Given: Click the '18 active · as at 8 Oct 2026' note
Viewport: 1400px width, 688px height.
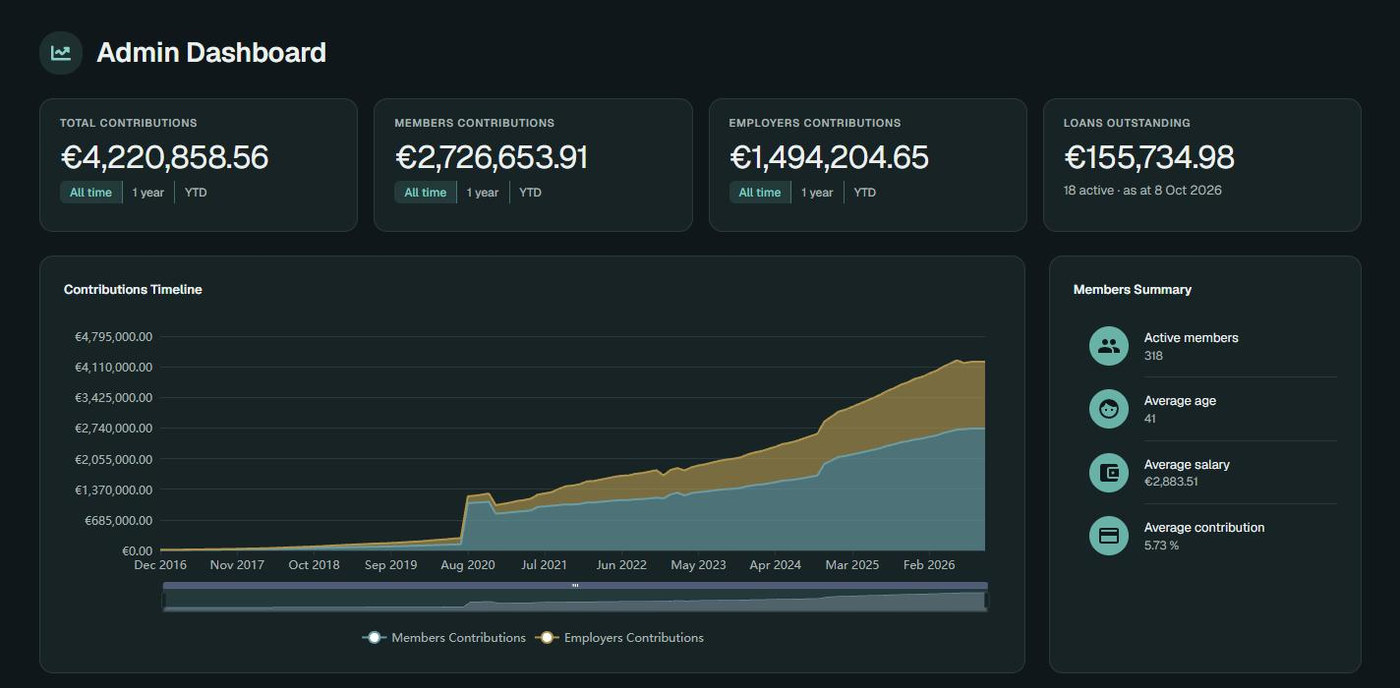Looking at the screenshot, I should click(x=1143, y=190).
